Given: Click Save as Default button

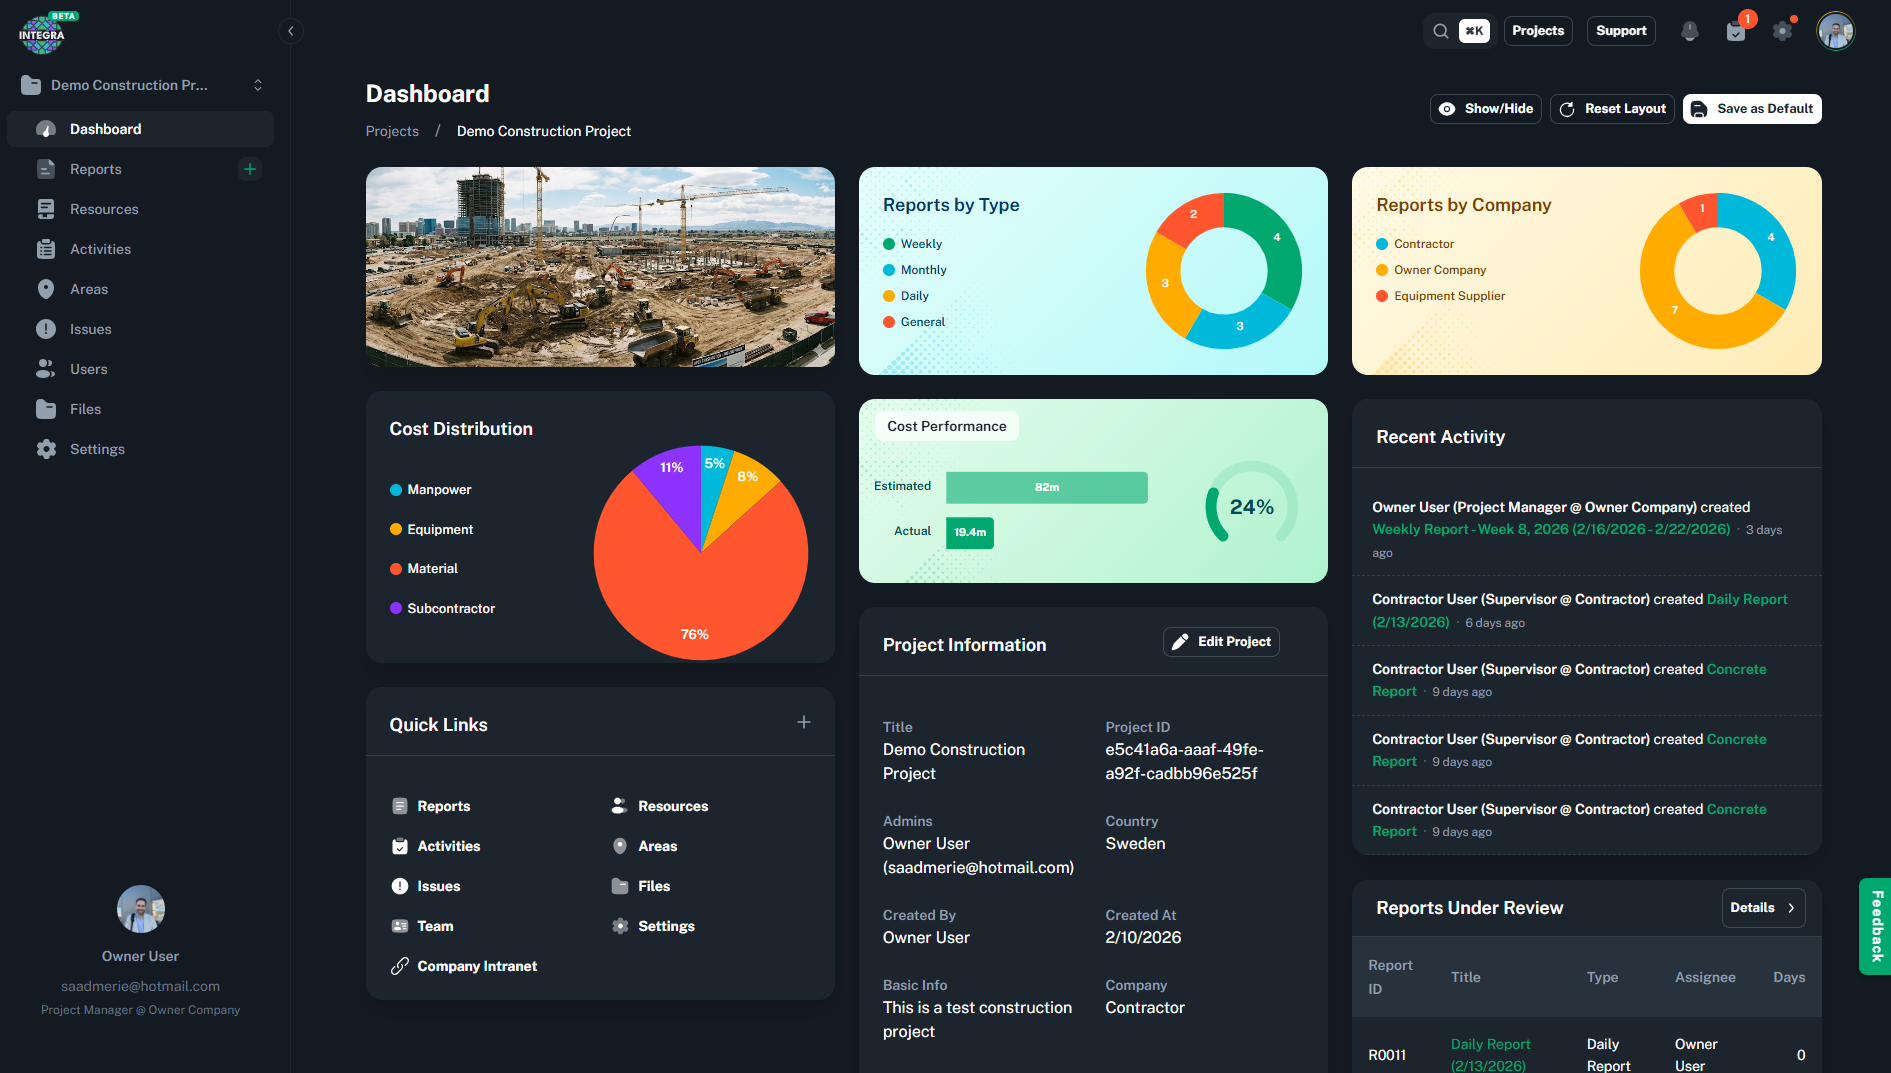Looking at the screenshot, I should click(1752, 109).
